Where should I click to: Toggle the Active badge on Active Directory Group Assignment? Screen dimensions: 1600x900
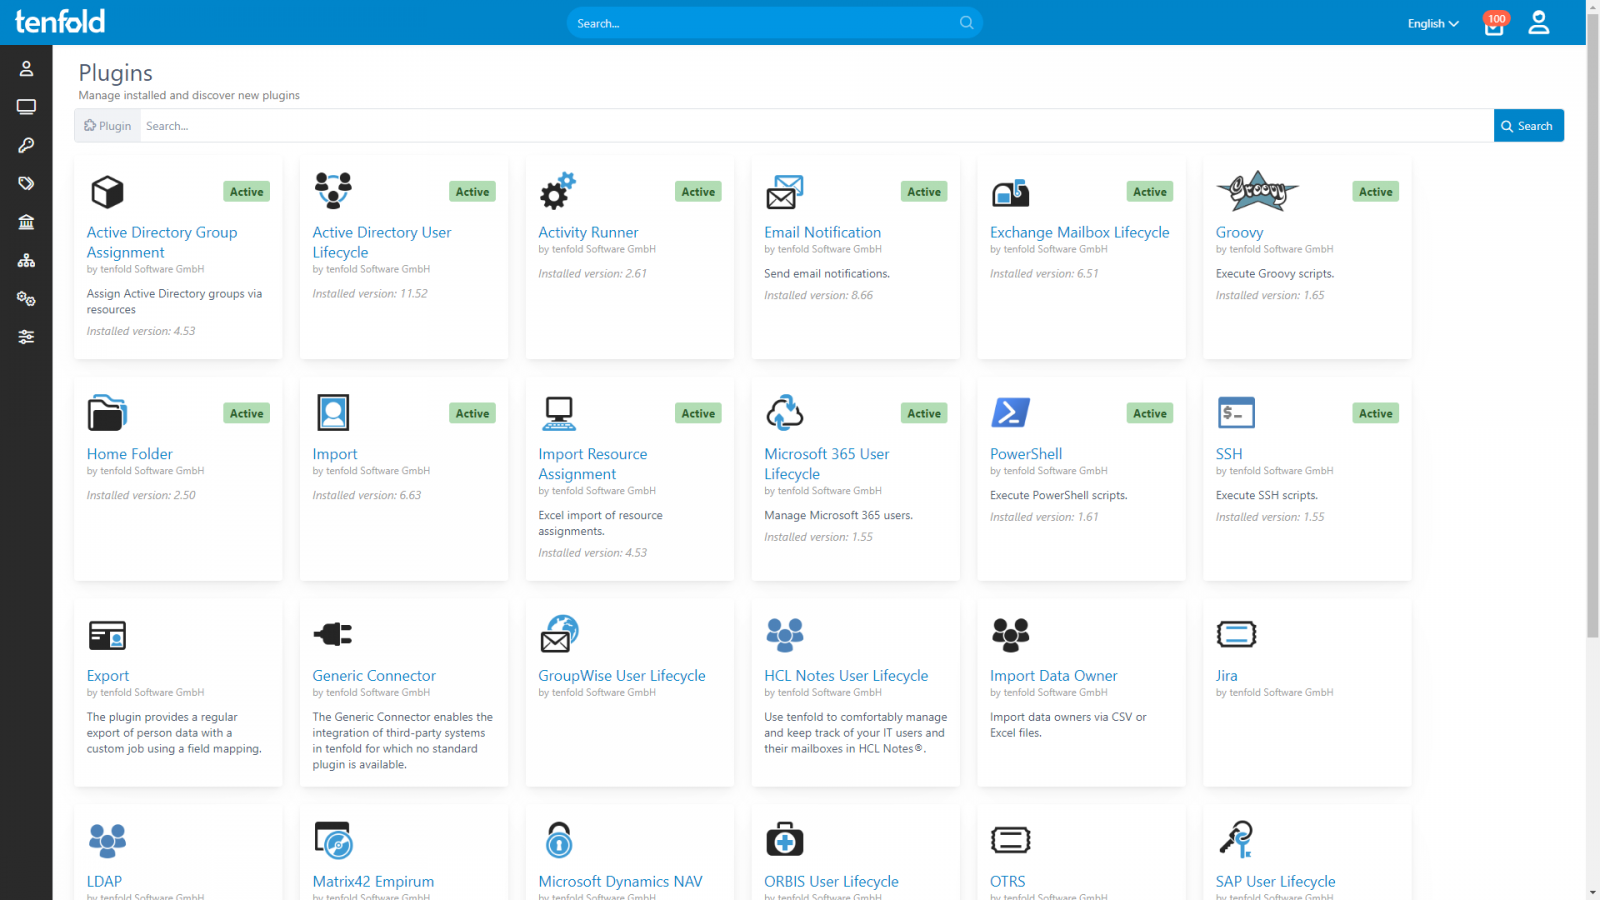point(246,191)
